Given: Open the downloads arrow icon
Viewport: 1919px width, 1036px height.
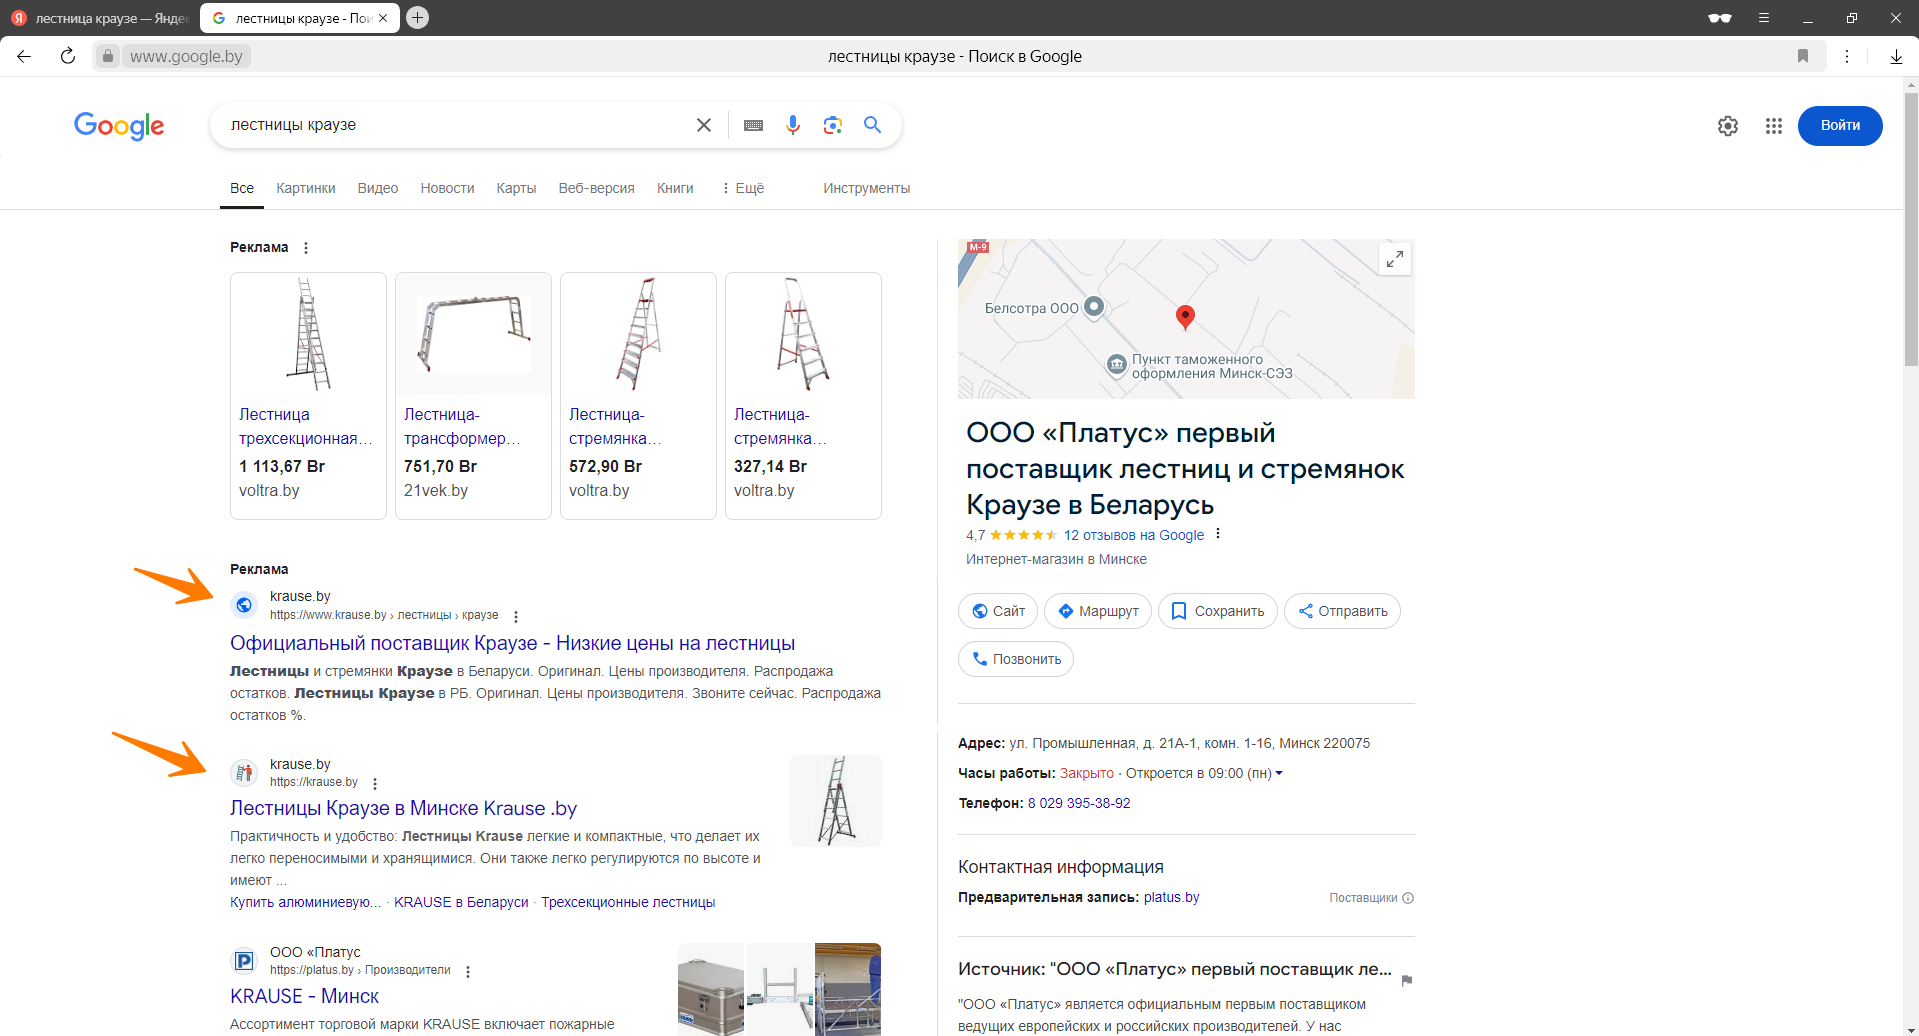Looking at the screenshot, I should [1896, 56].
